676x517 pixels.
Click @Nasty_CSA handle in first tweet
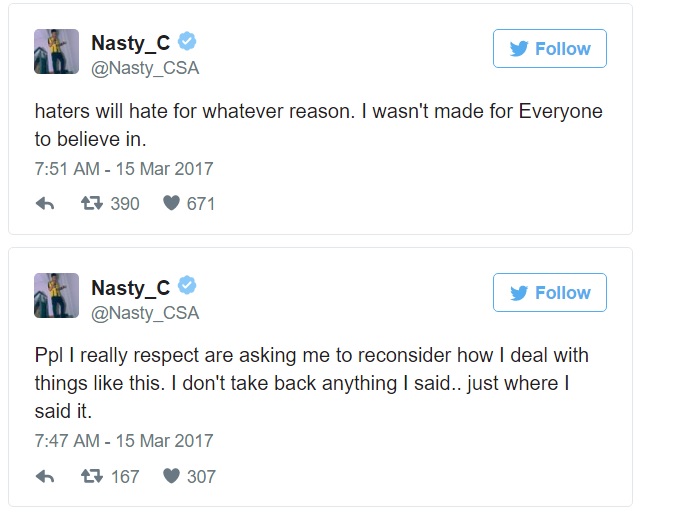point(145,68)
